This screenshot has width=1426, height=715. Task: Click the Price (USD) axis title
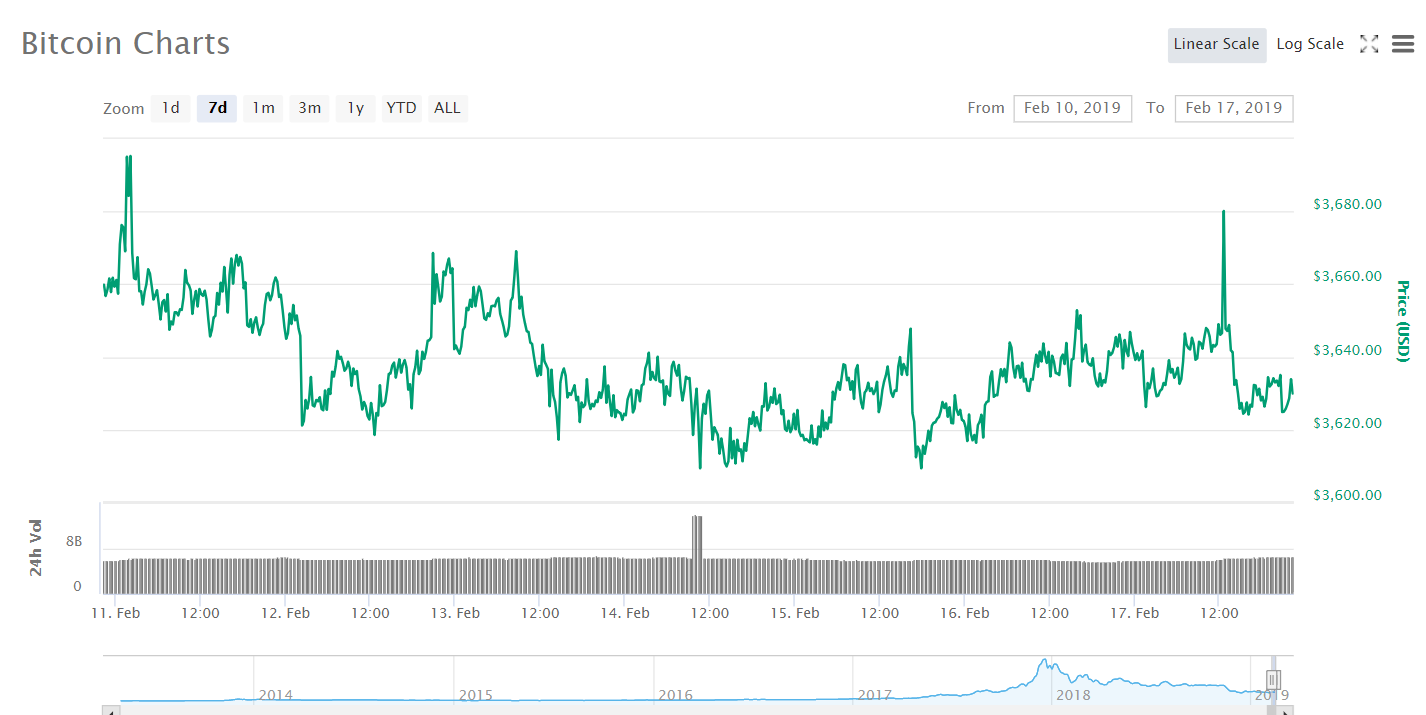click(x=1404, y=321)
